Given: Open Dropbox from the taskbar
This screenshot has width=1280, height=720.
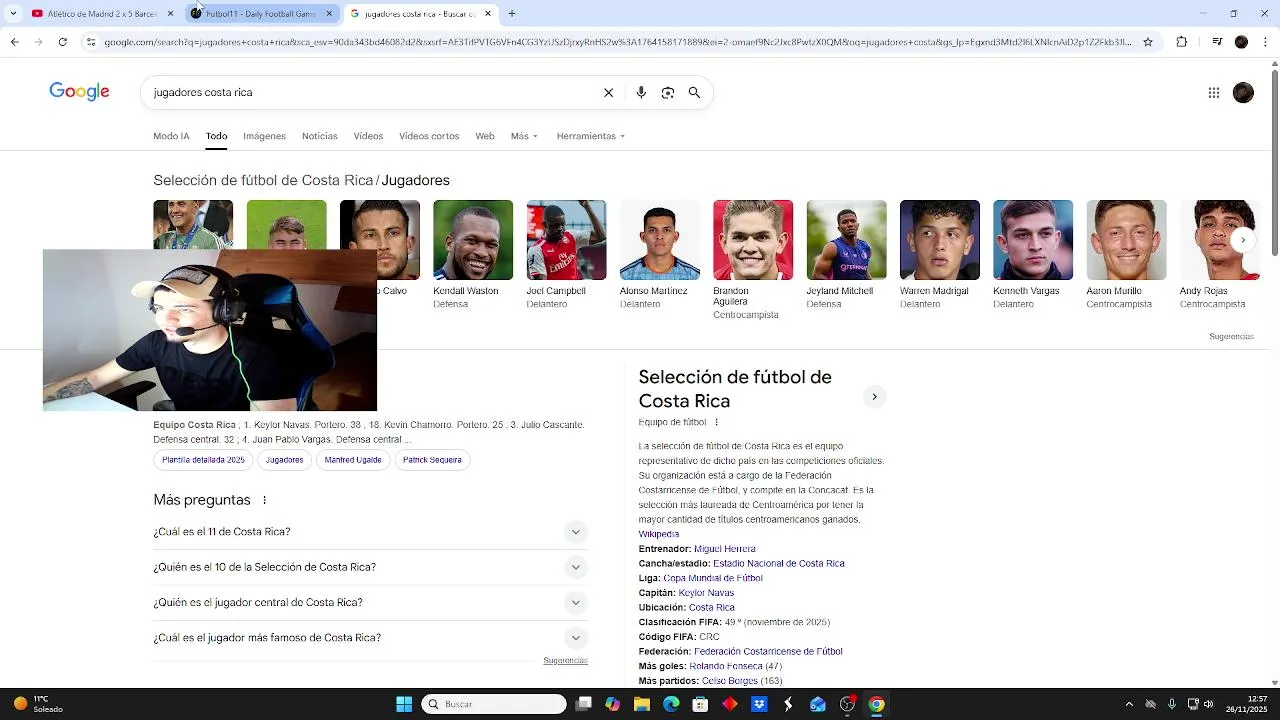Looking at the screenshot, I should coord(759,704).
